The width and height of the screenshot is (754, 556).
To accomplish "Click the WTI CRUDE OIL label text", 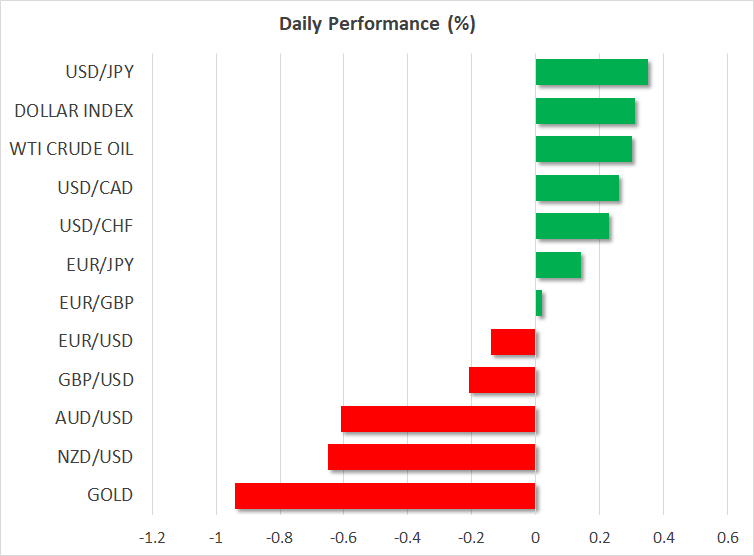I will [71, 149].
